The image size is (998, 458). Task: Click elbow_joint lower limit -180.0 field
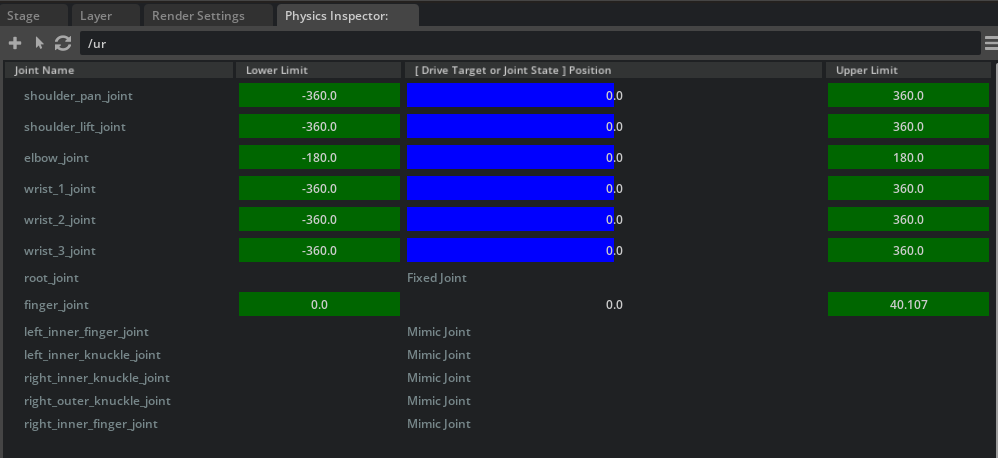[319, 158]
